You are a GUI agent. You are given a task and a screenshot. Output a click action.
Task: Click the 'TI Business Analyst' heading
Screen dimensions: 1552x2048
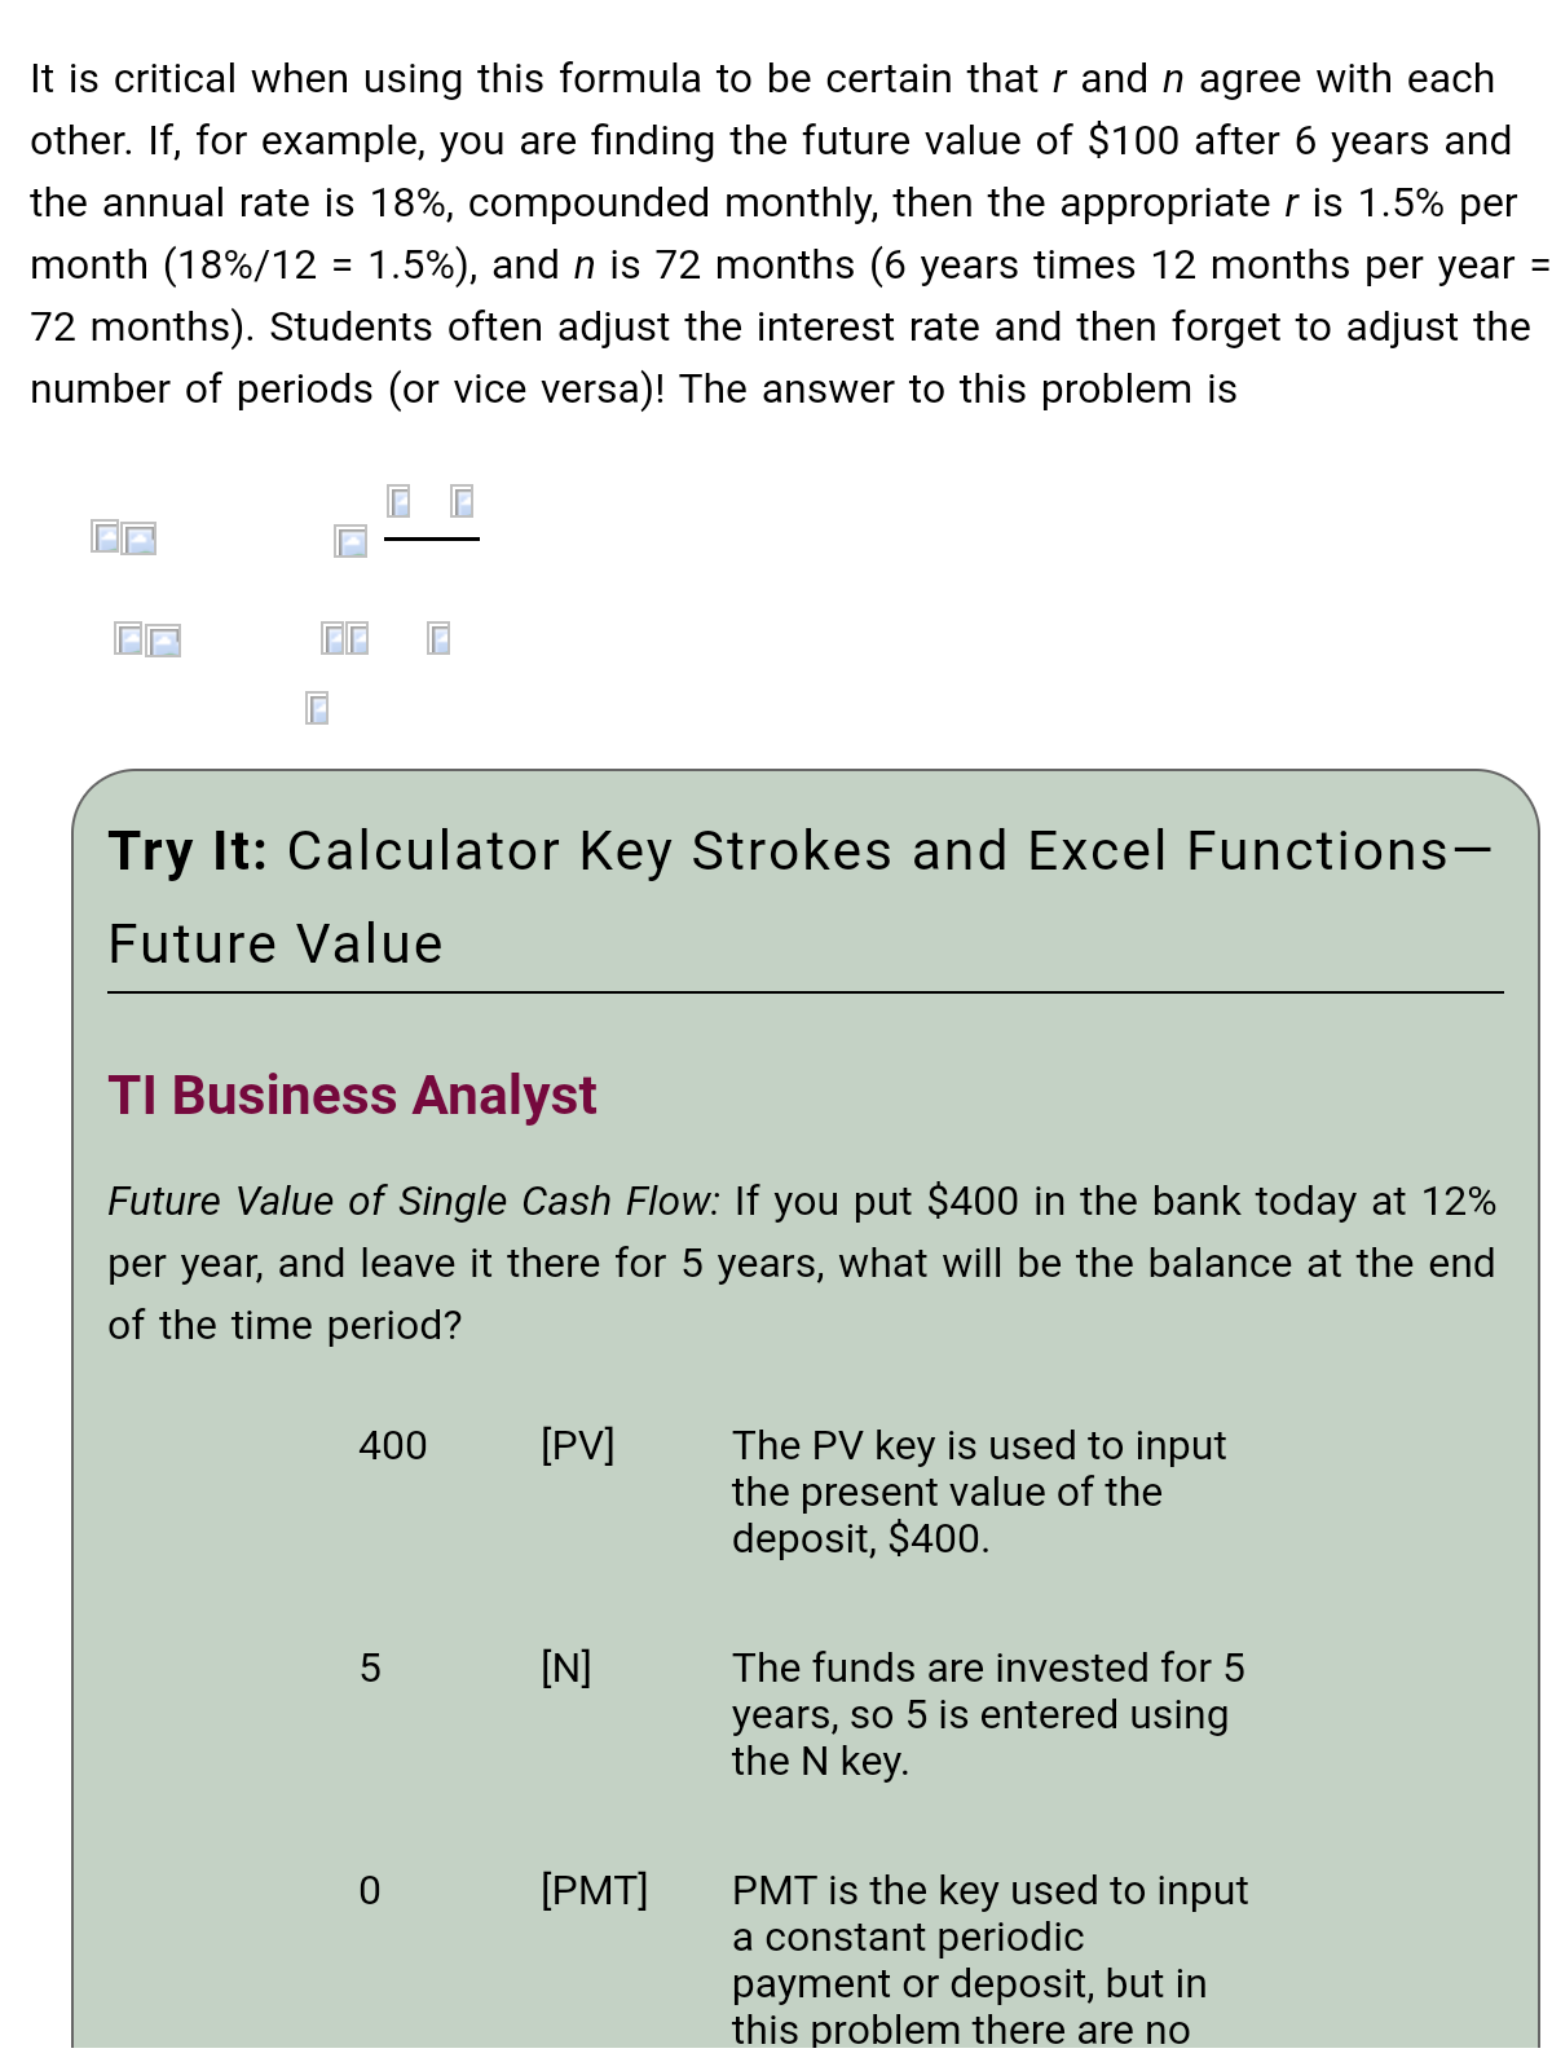[352, 1094]
